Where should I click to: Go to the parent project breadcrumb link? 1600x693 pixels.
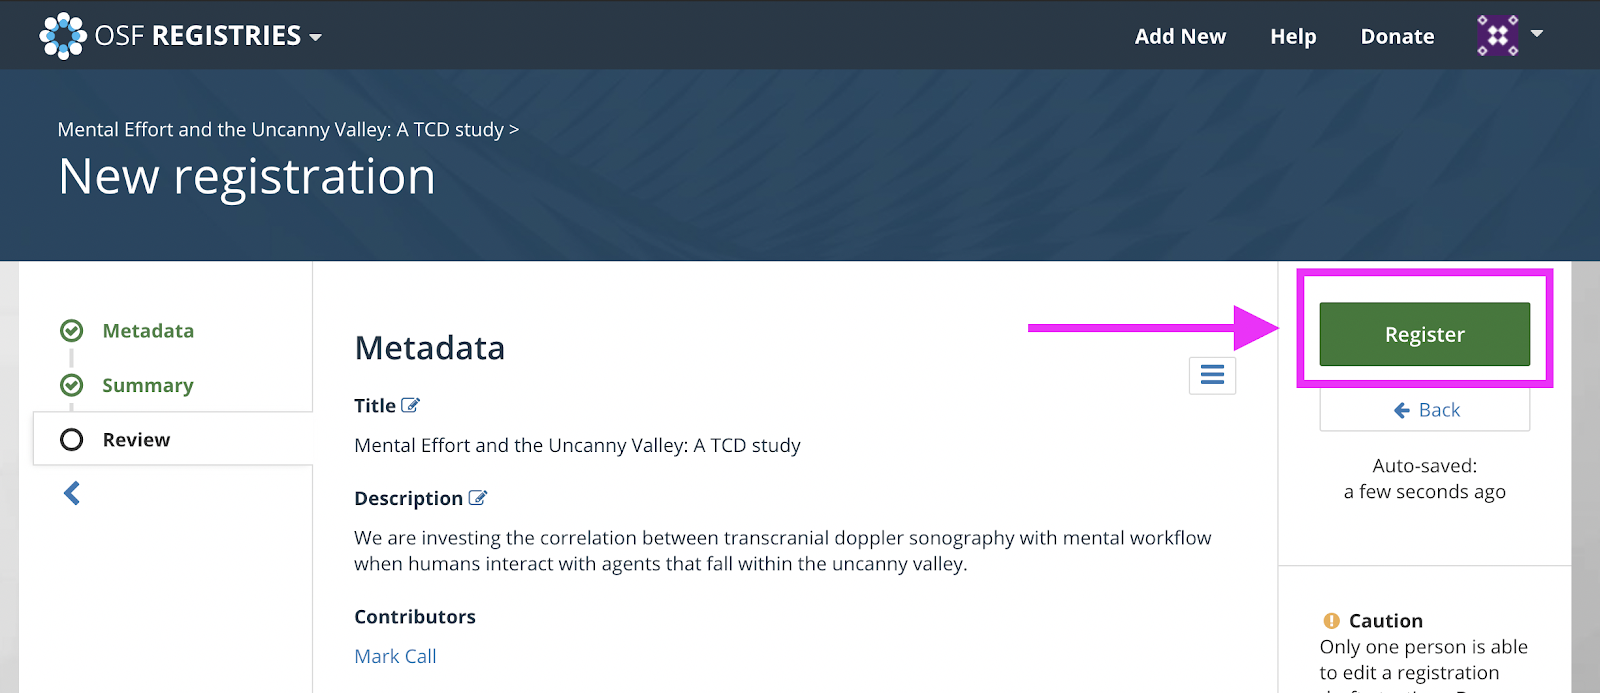(x=281, y=129)
